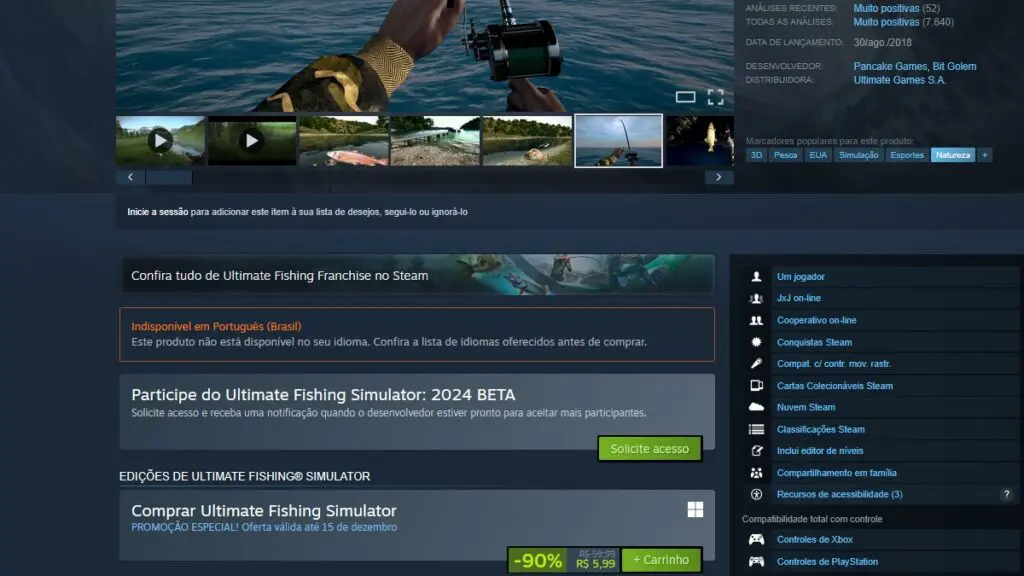Go back using the carousel left arrow

(x=130, y=176)
